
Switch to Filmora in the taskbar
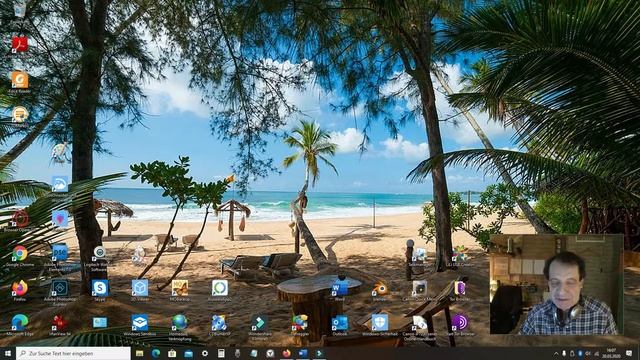point(319,353)
